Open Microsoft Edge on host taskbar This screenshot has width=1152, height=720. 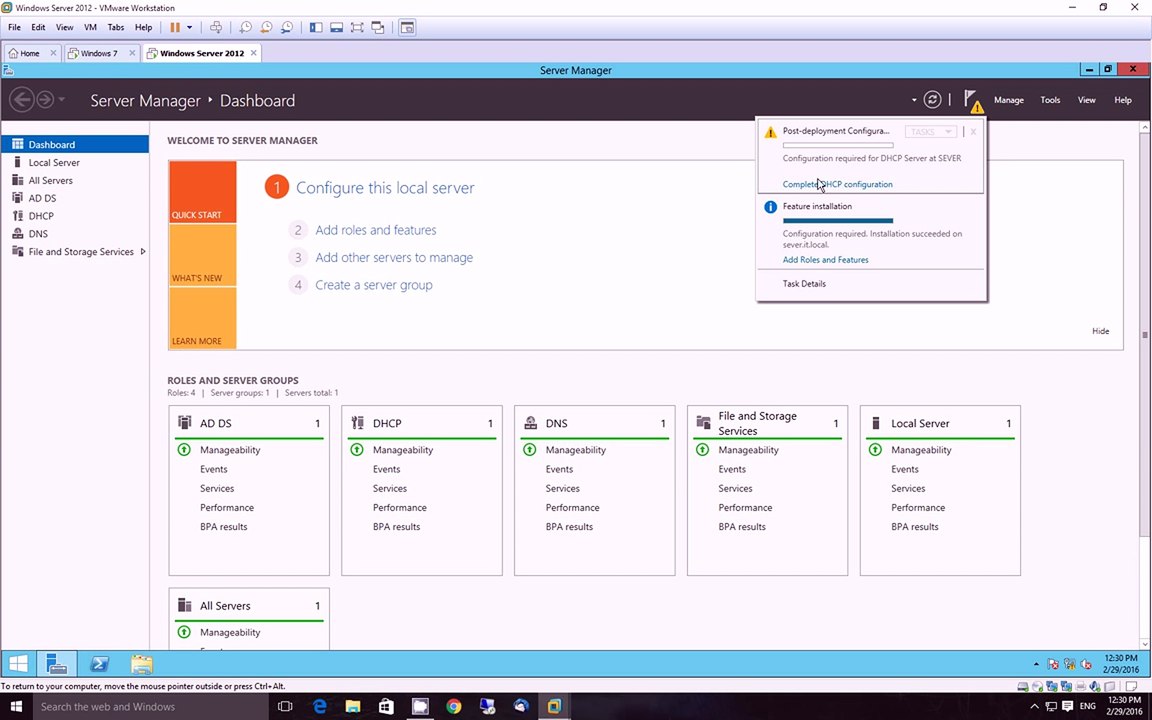(x=320, y=707)
